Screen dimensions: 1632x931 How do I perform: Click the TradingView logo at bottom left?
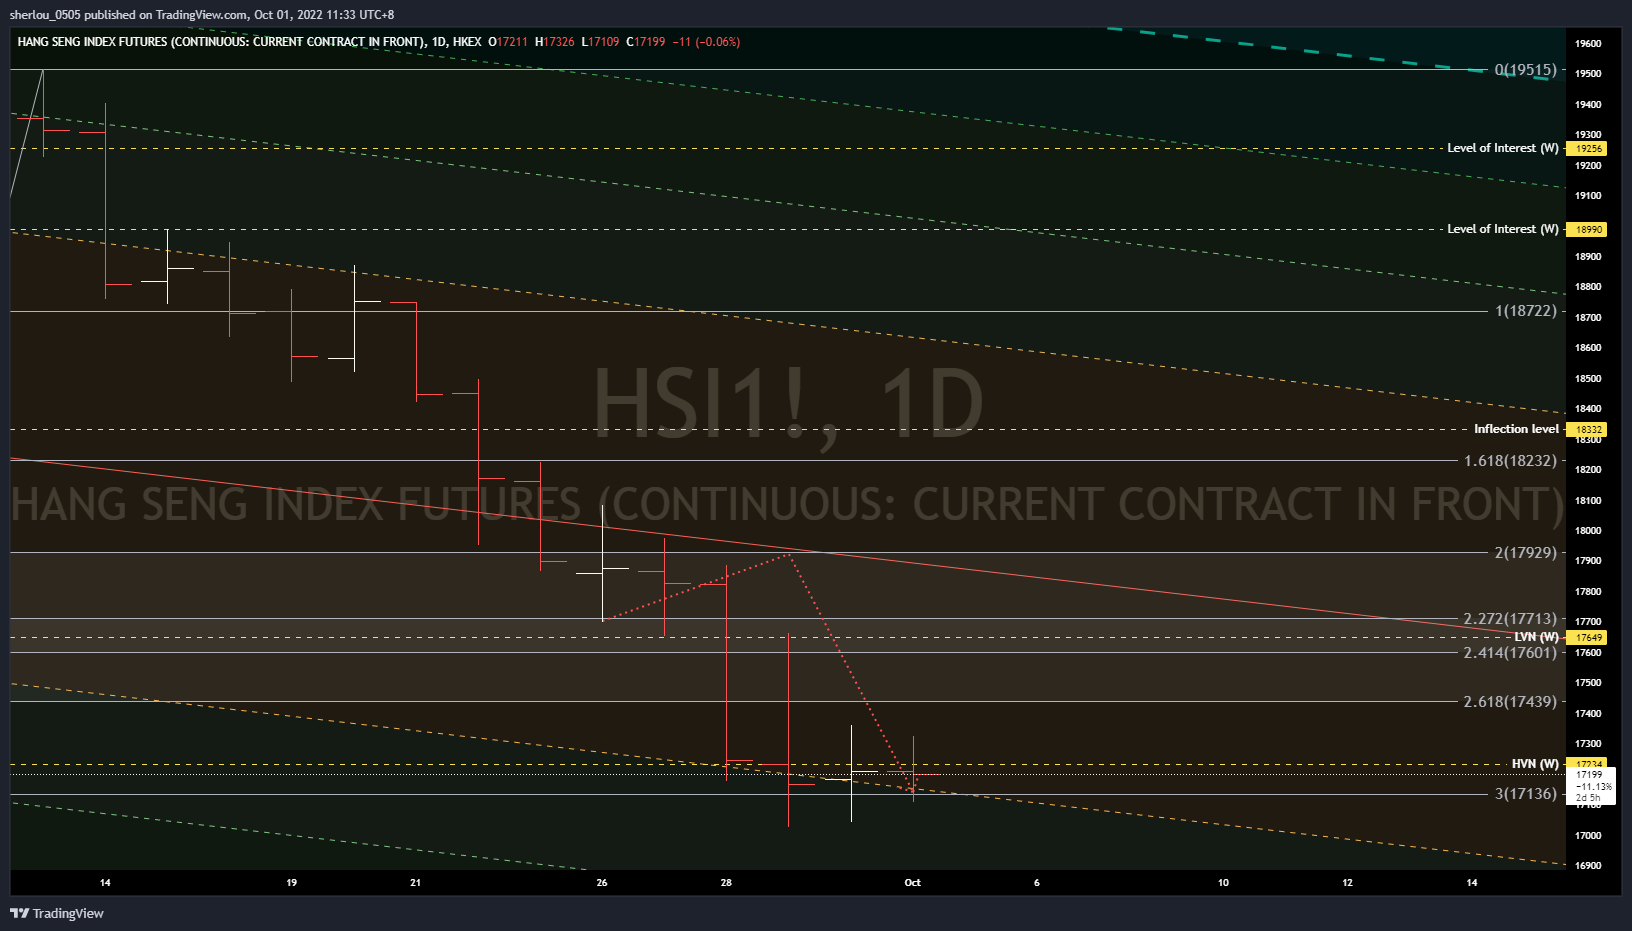(57, 913)
